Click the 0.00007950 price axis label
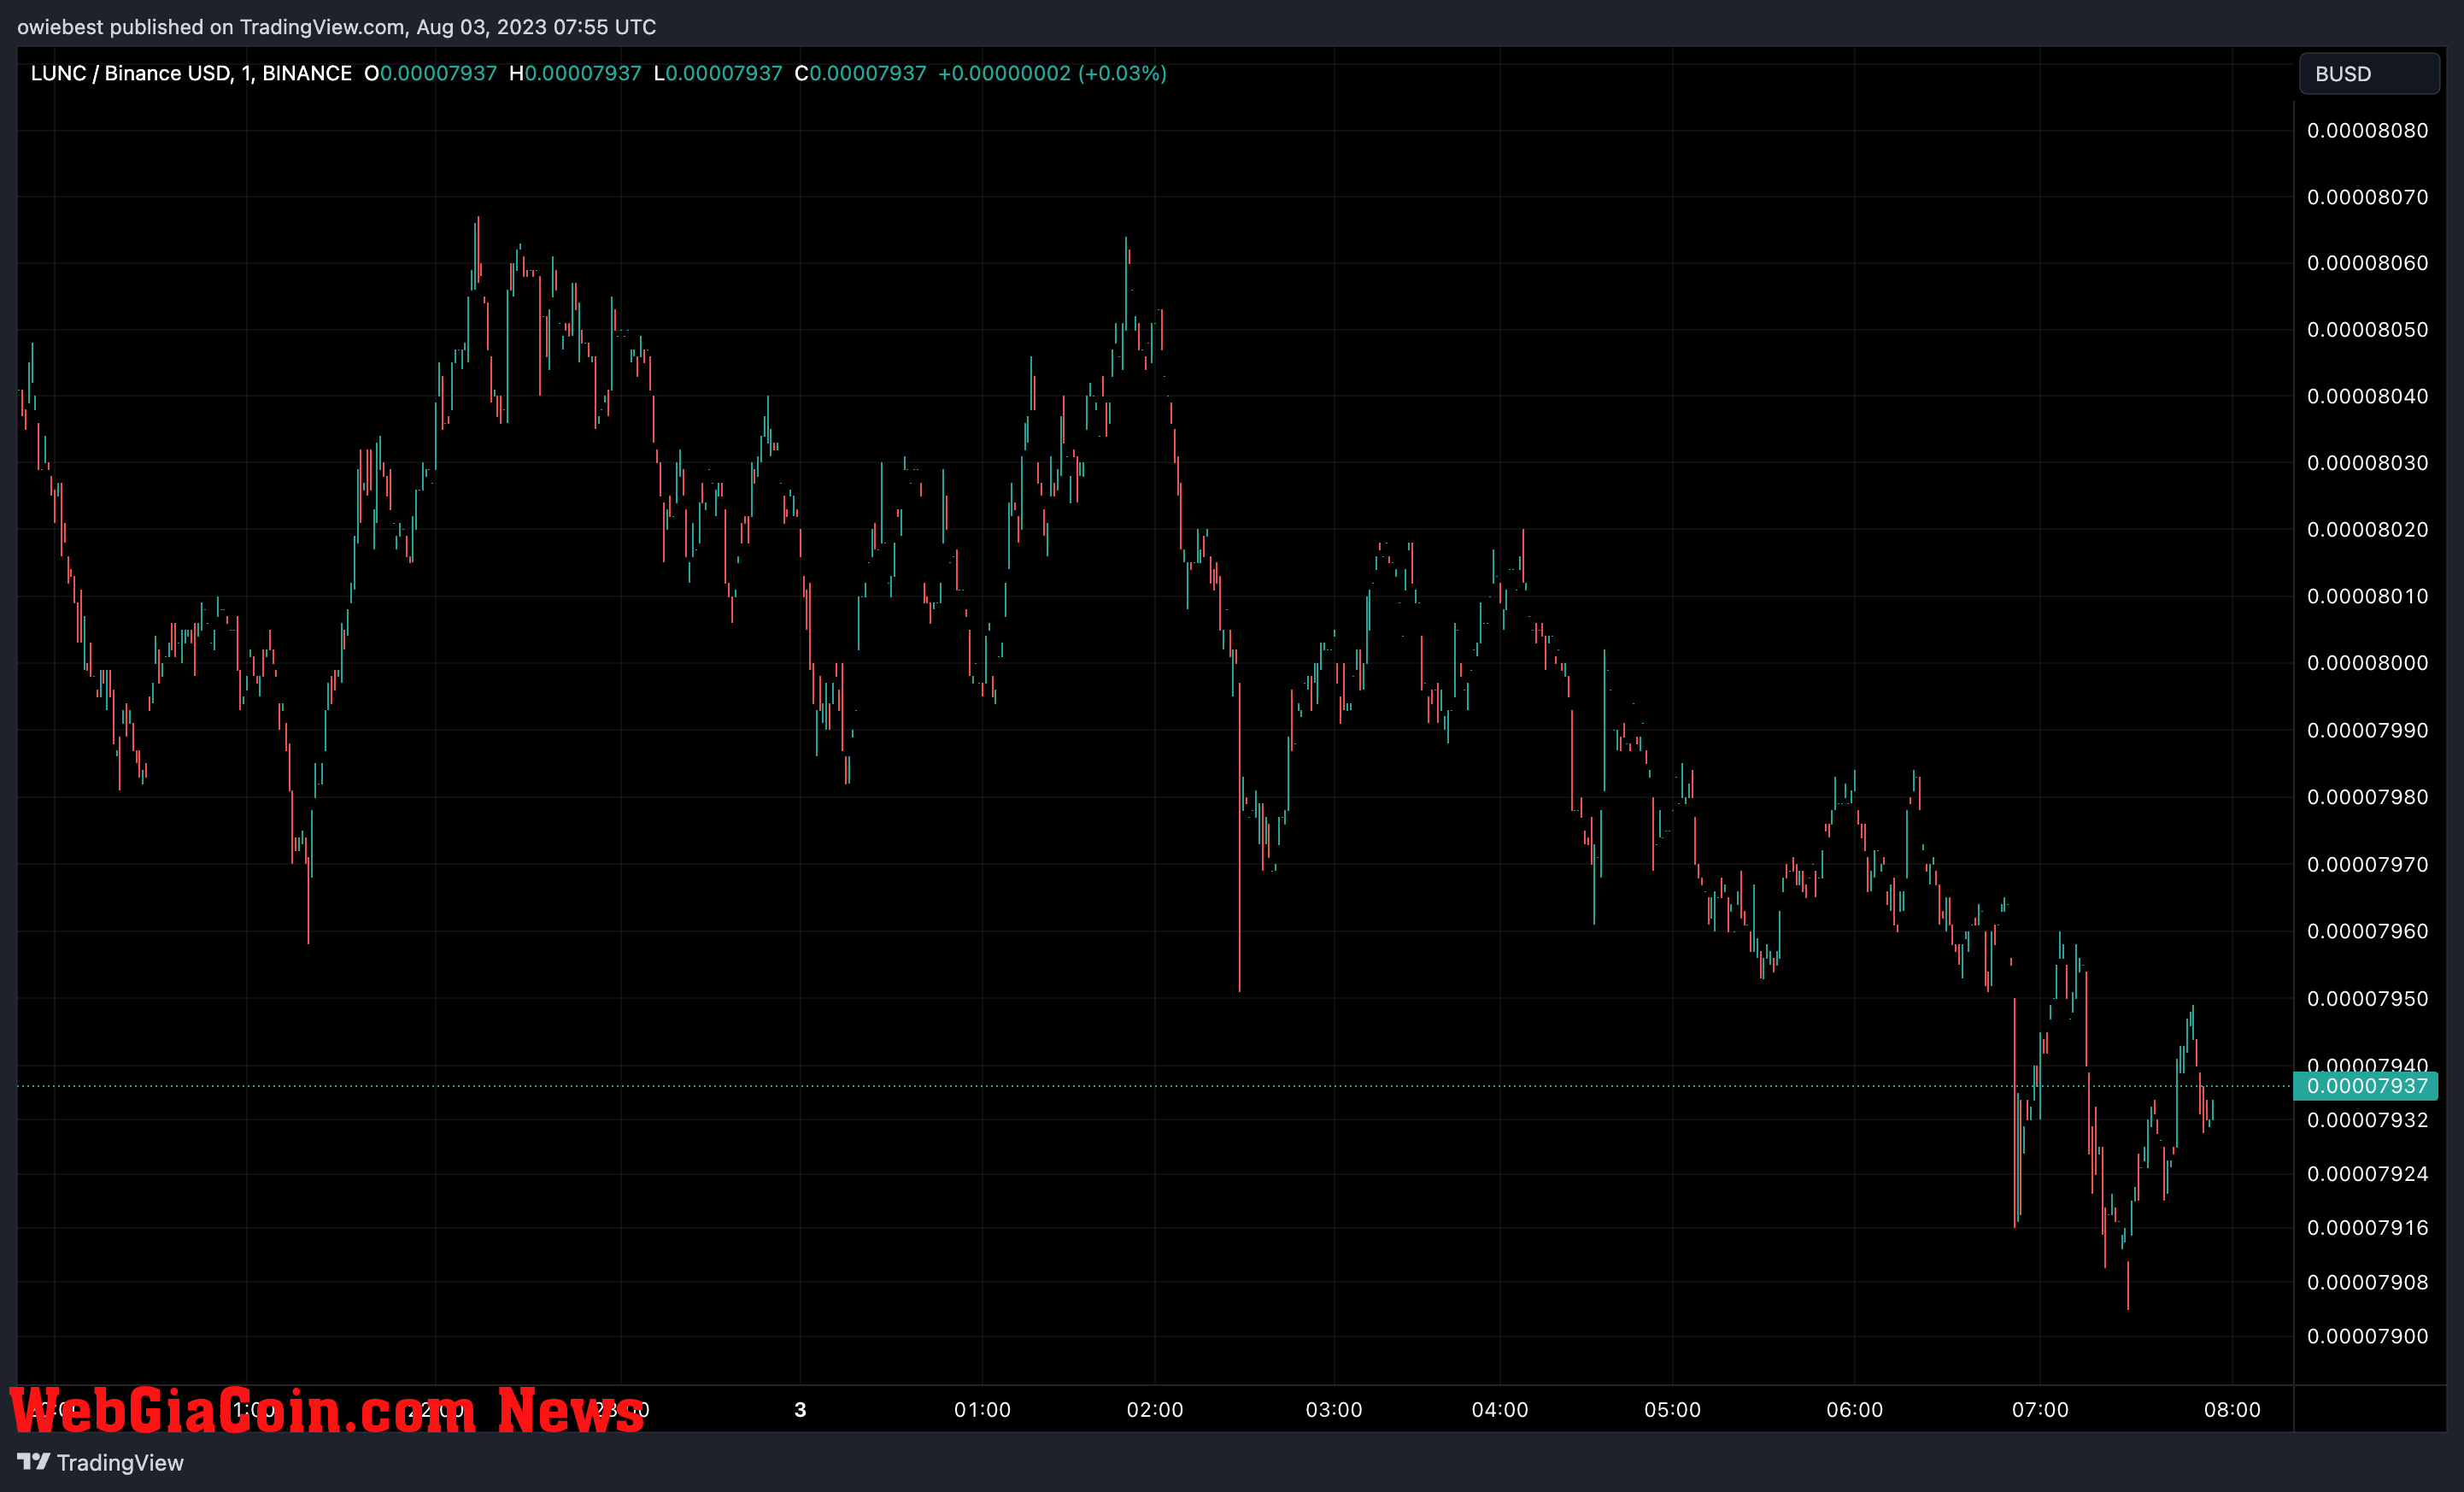Image resolution: width=2464 pixels, height=1492 pixels. (x=2367, y=999)
